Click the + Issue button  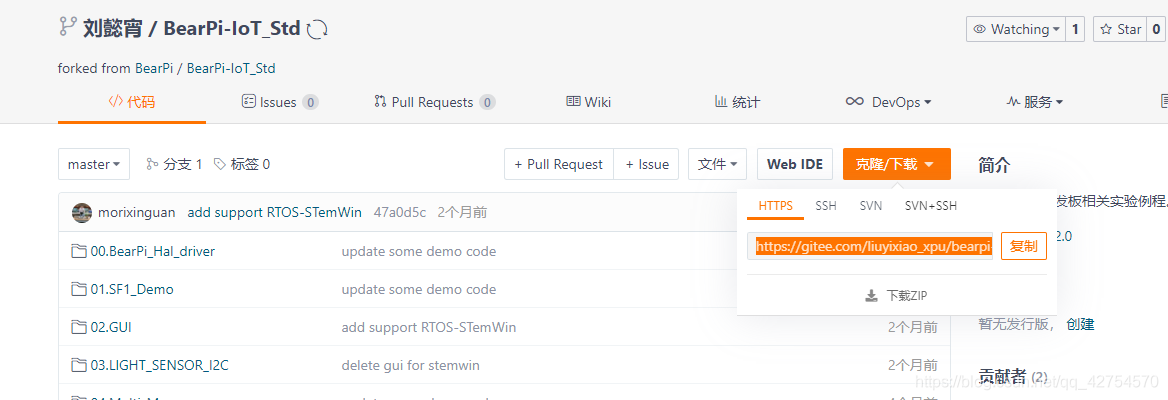(x=647, y=164)
